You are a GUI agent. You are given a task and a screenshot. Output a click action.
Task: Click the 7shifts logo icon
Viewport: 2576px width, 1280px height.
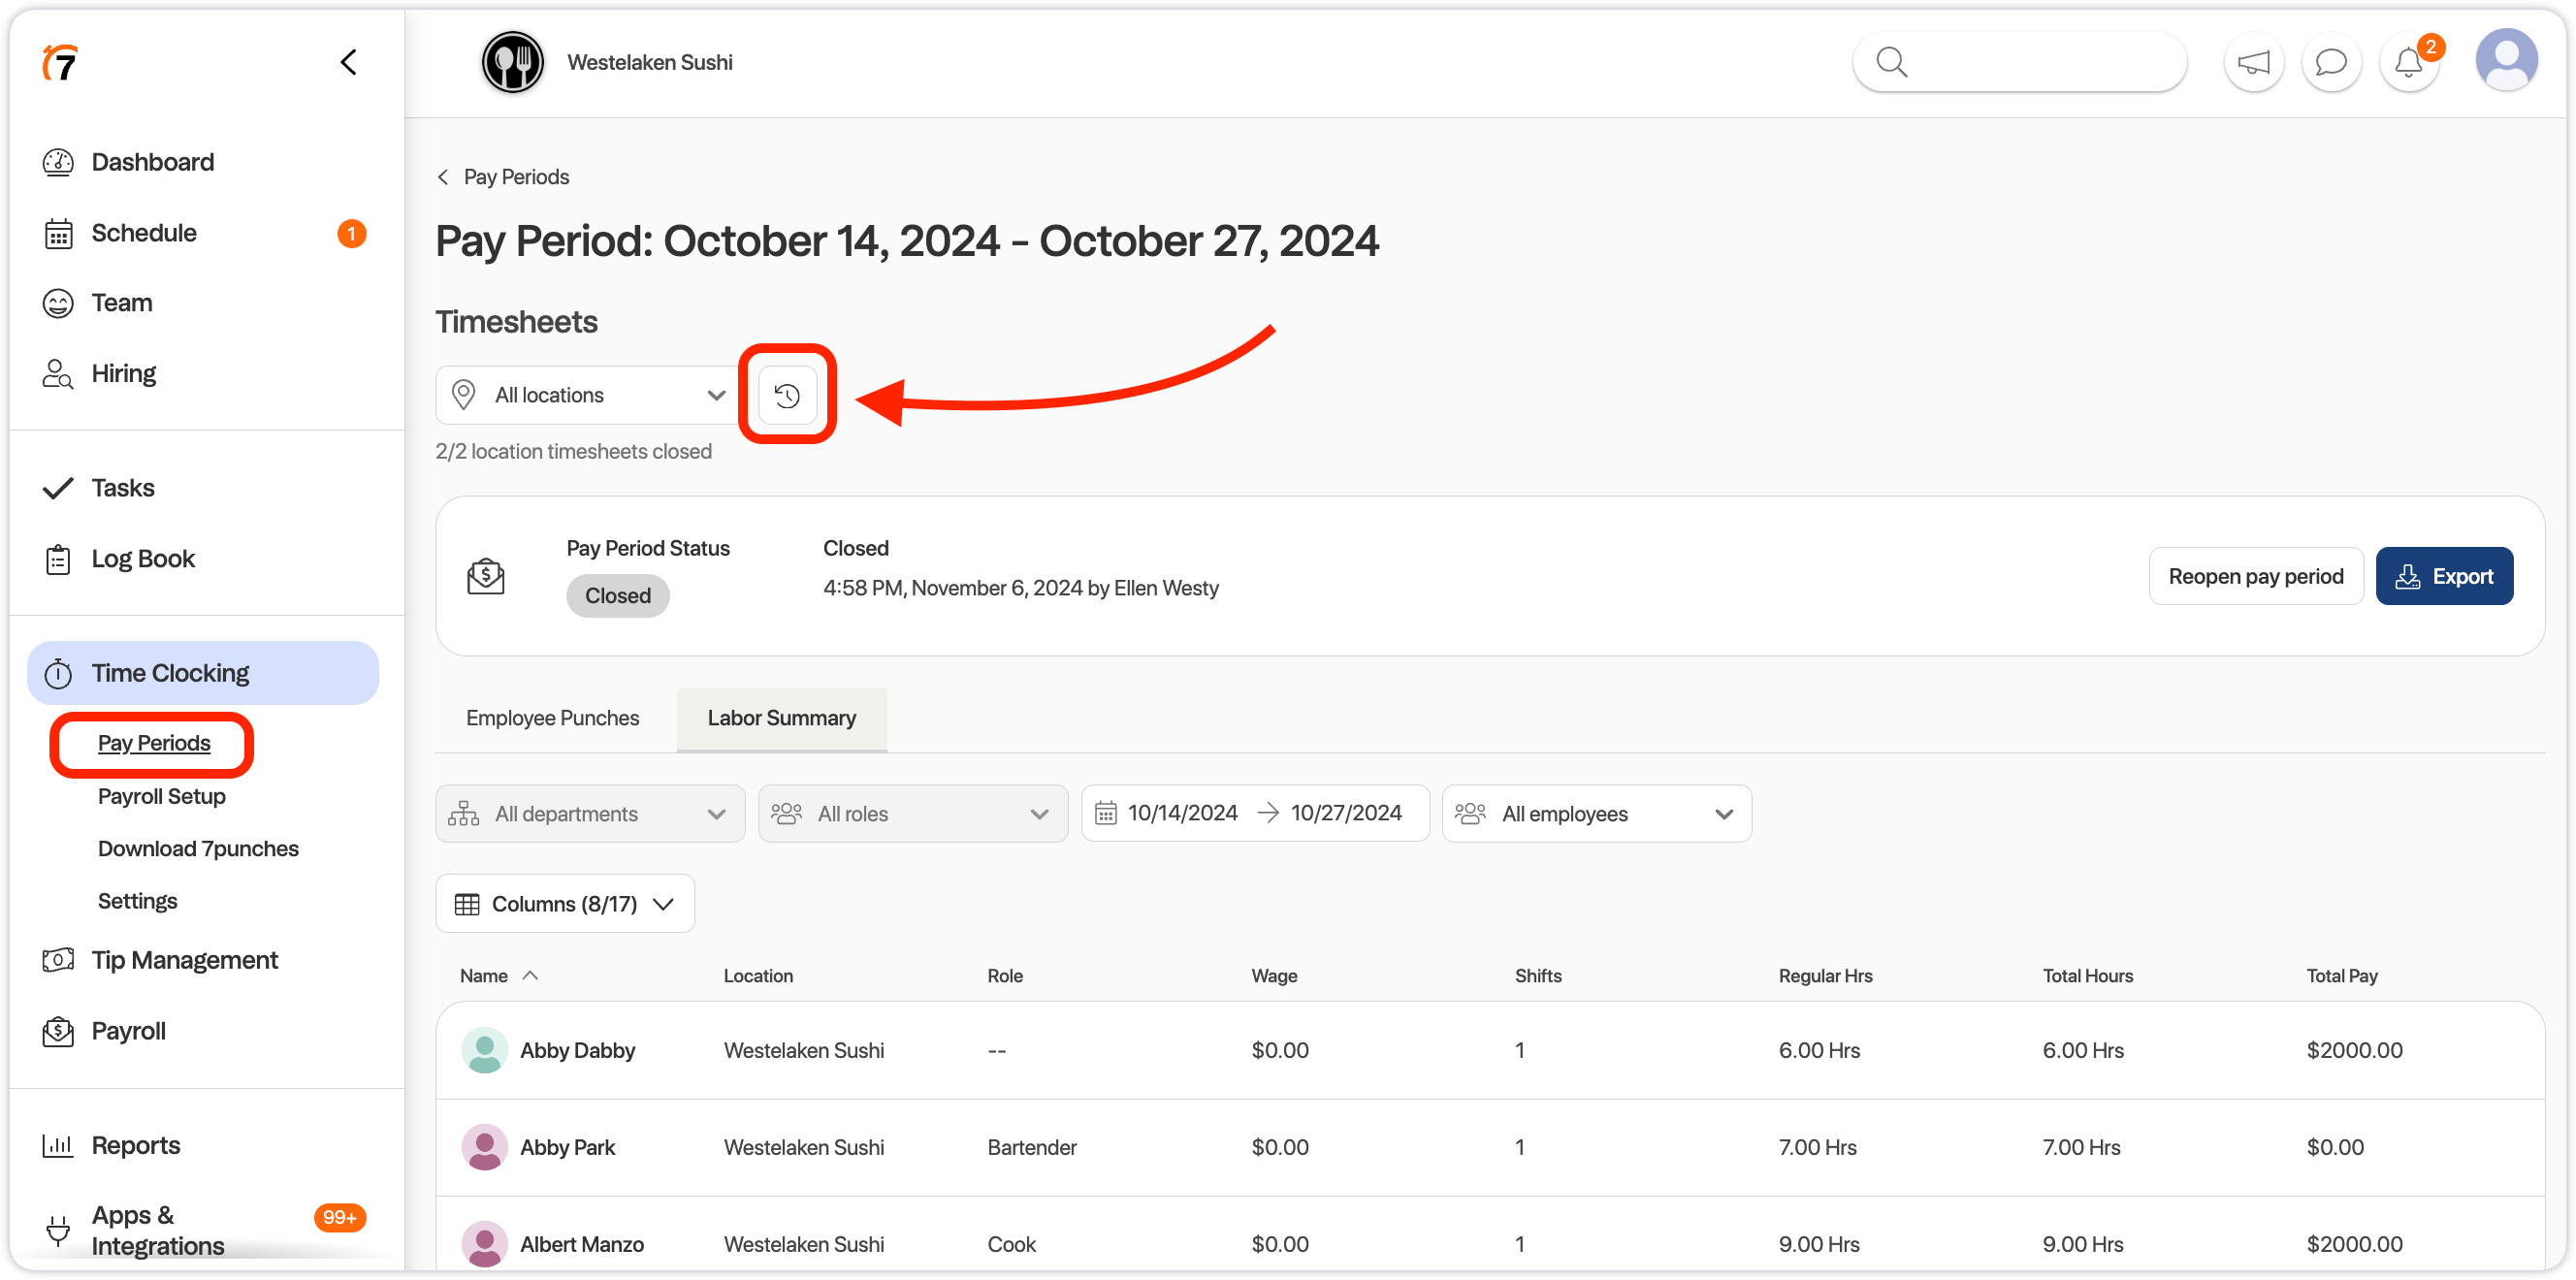coord(60,63)
